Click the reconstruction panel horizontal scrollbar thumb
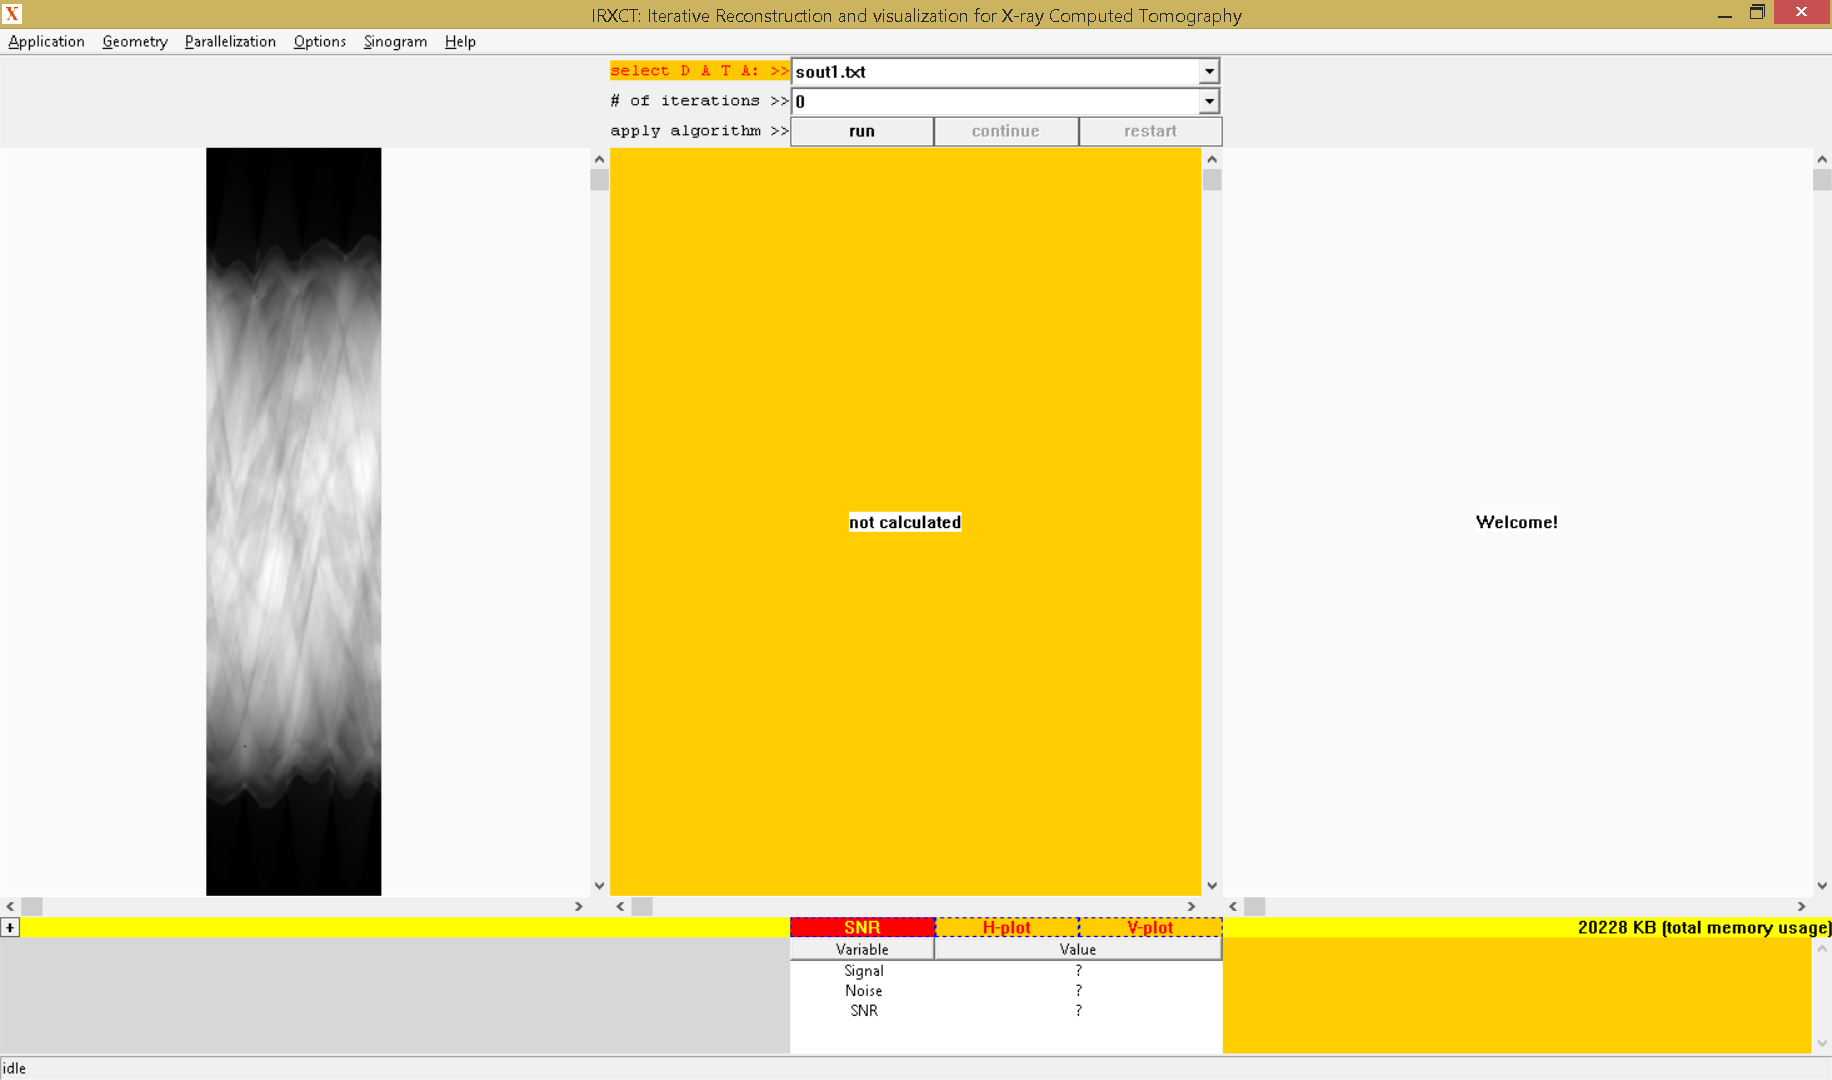The image size is (1832, 1080). pyautogui.click(x=642, y=906)
